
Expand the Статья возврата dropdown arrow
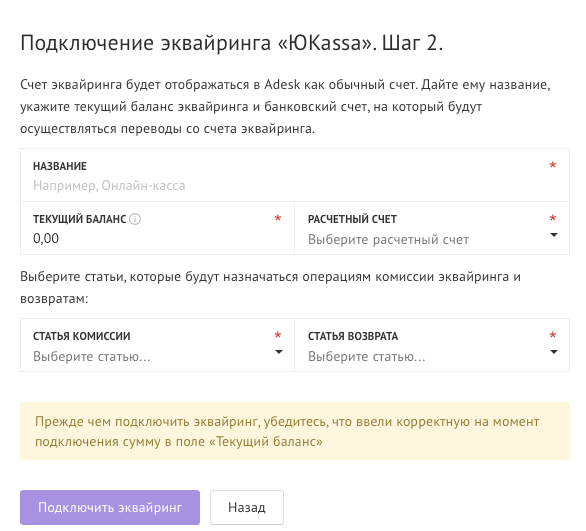click(554, 352)
